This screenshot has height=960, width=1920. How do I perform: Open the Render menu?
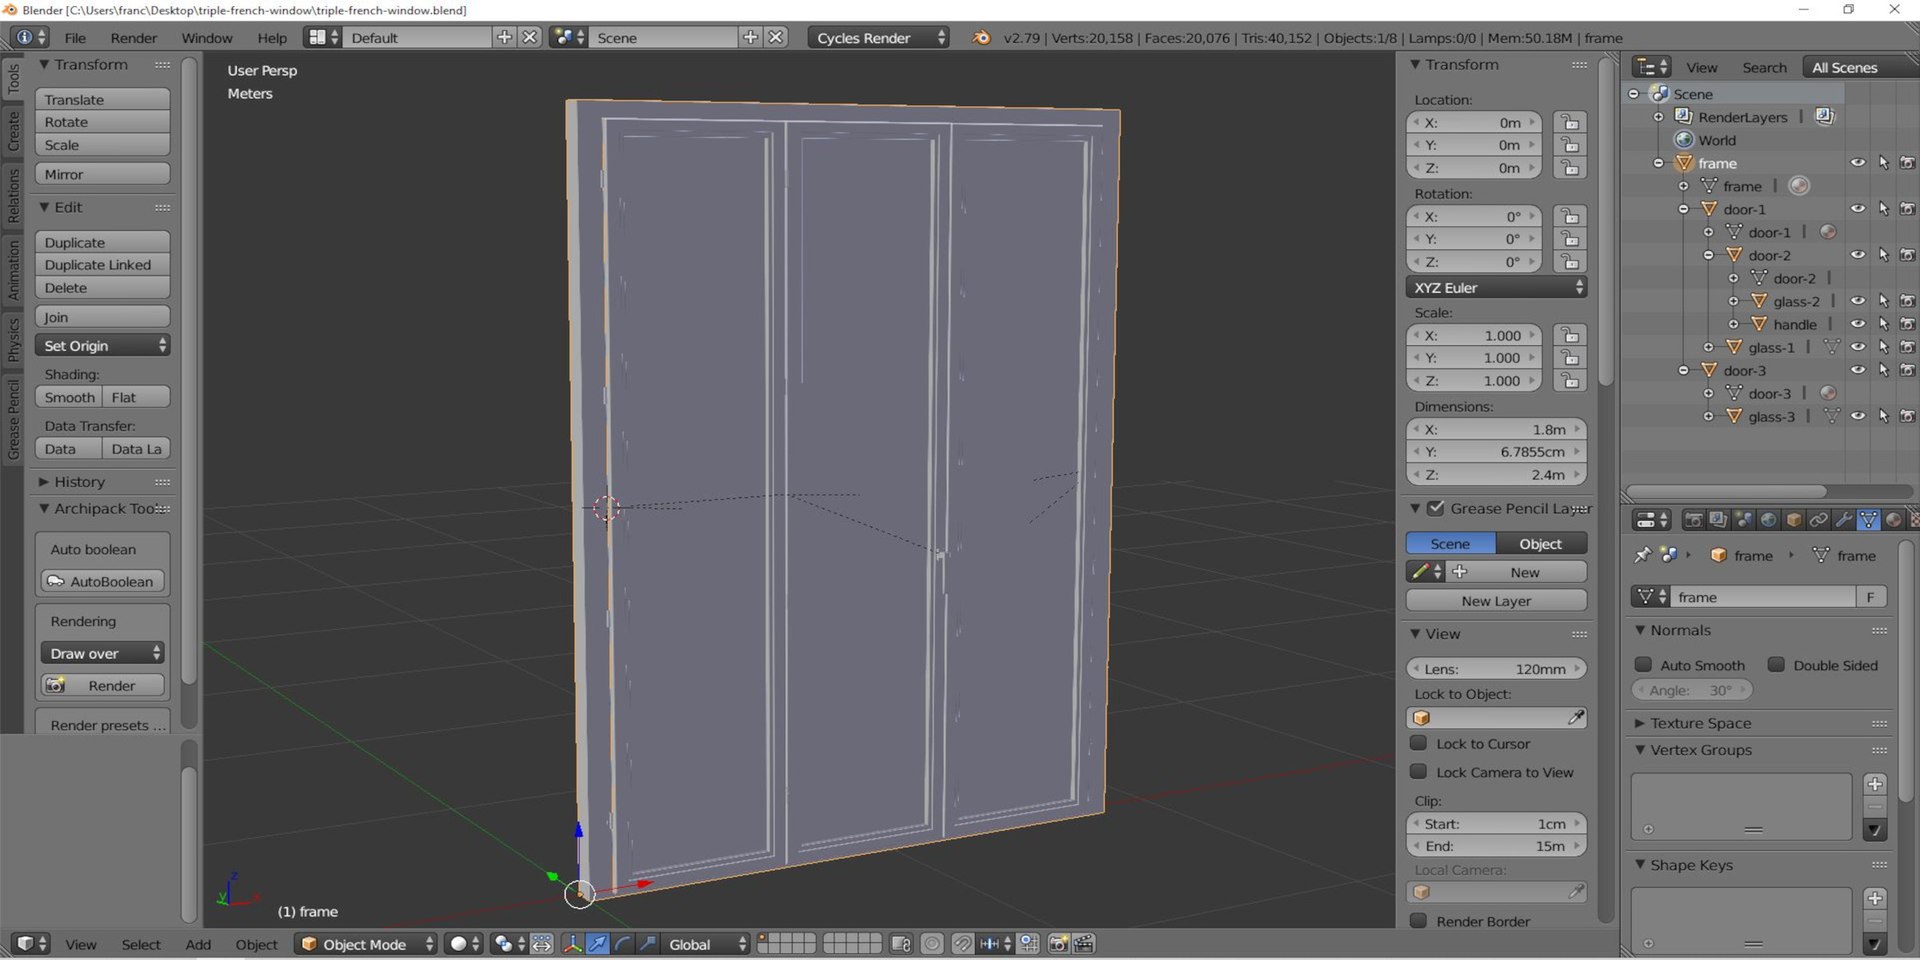click(x=134, y=38)
